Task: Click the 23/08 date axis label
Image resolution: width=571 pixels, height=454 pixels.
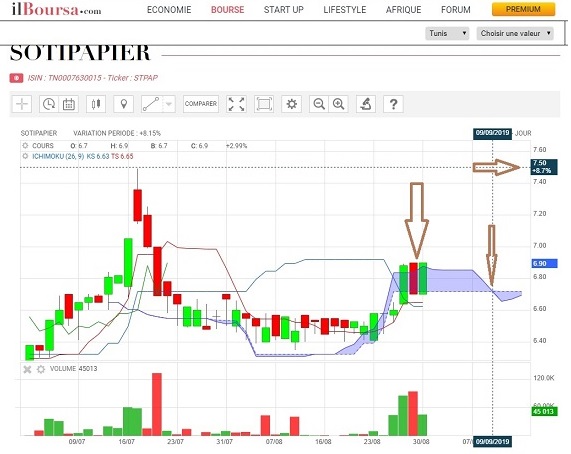Action: (x=372, y=442)
